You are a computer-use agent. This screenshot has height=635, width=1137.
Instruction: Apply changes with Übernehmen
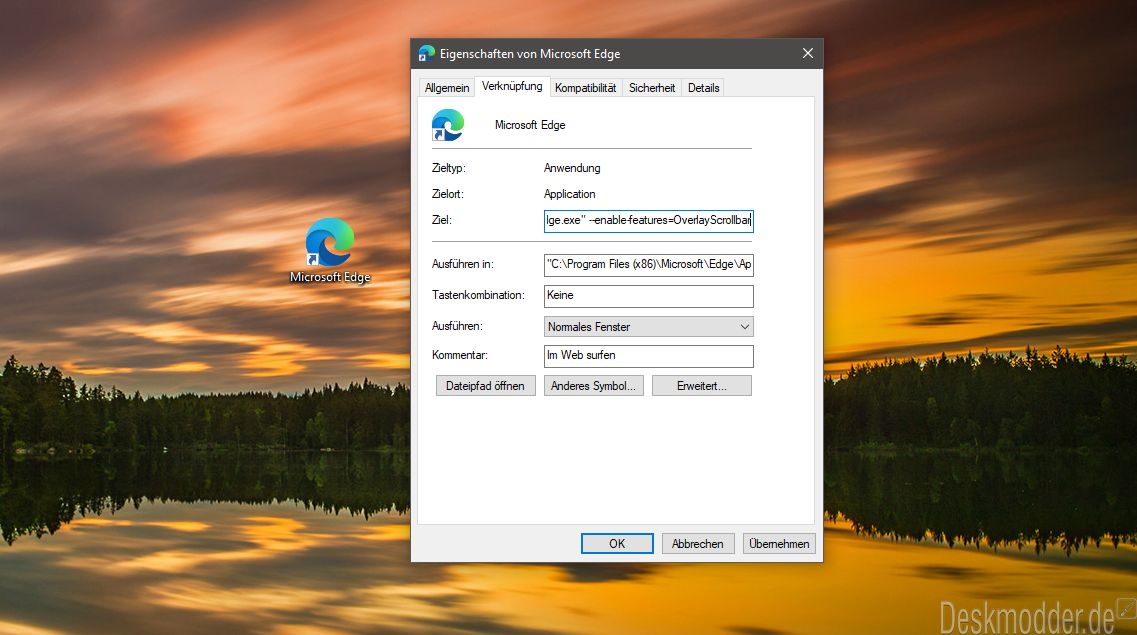[x=779, y=544]
